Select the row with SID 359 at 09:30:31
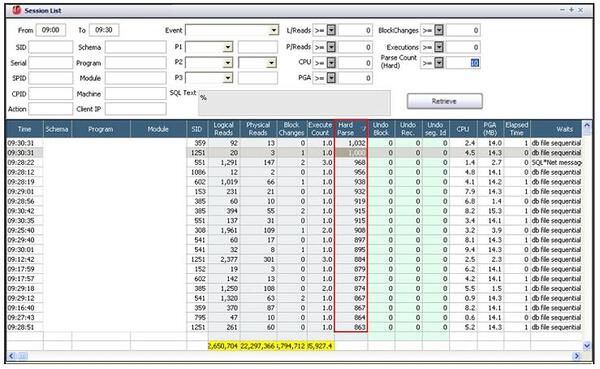 [x=294, y=143]
